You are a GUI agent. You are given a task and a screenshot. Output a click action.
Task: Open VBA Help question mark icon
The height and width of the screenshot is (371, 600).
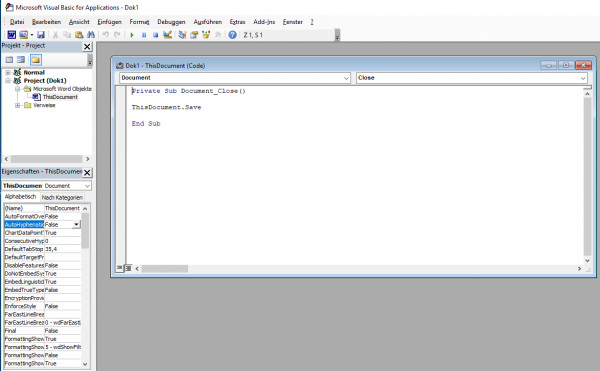click(232, 35)
